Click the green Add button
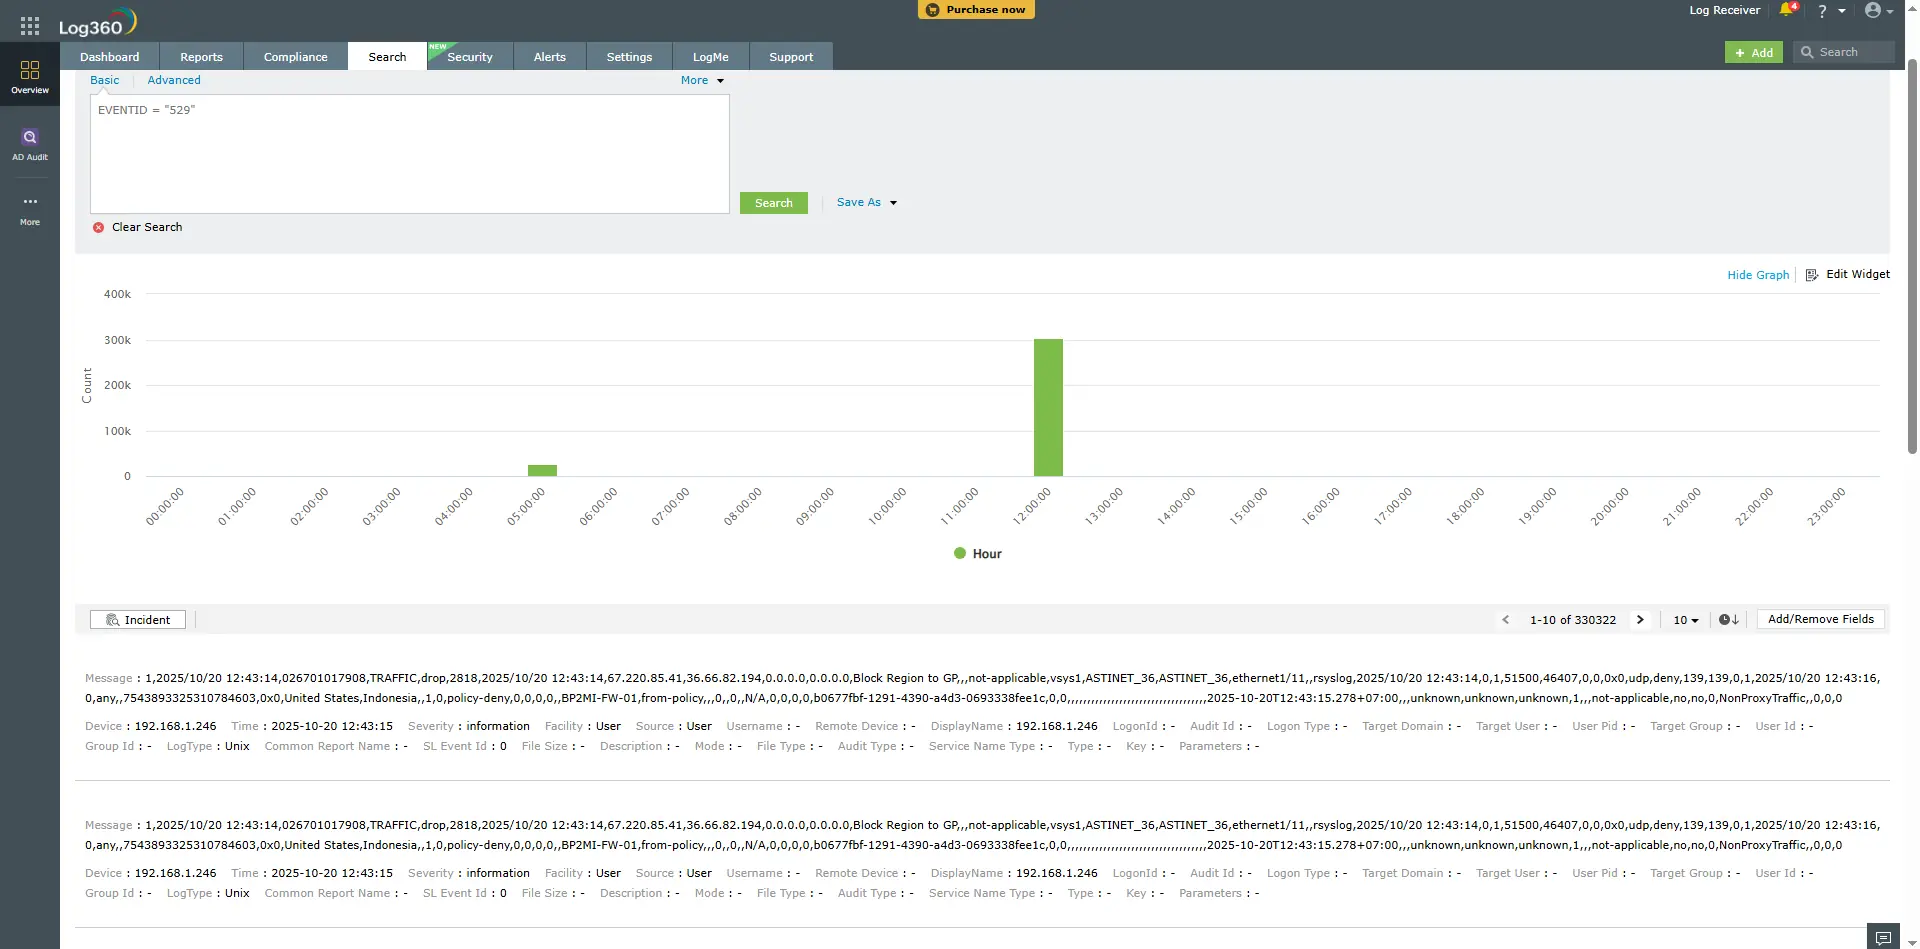 coord(1754,52)
